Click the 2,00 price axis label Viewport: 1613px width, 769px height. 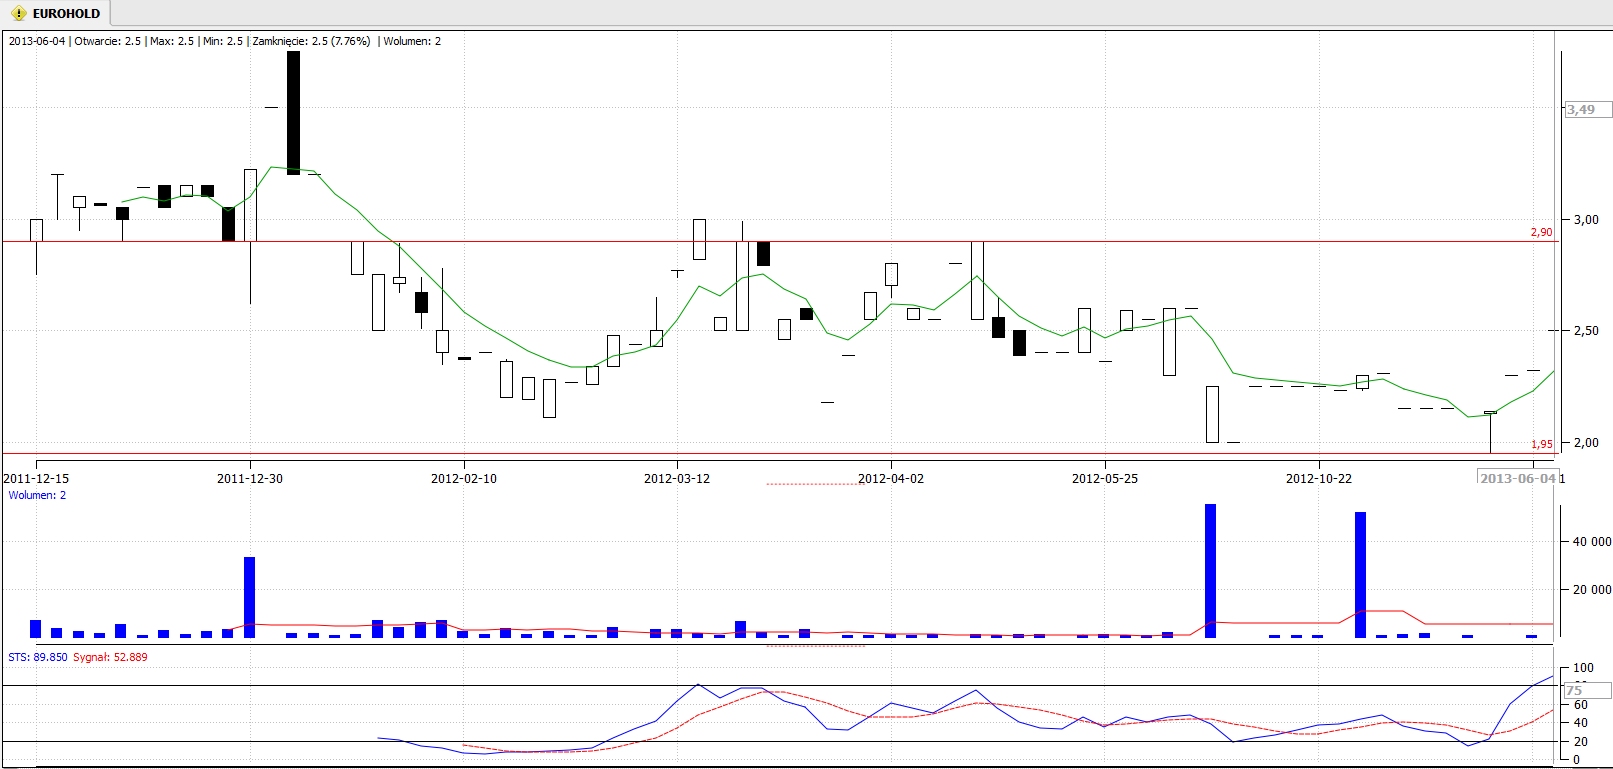click(x=1586, y=442)
